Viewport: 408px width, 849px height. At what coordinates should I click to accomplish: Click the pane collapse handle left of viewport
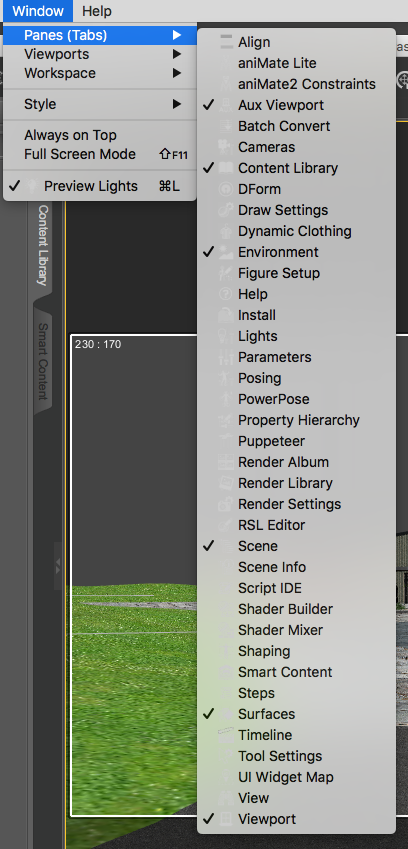58,566
